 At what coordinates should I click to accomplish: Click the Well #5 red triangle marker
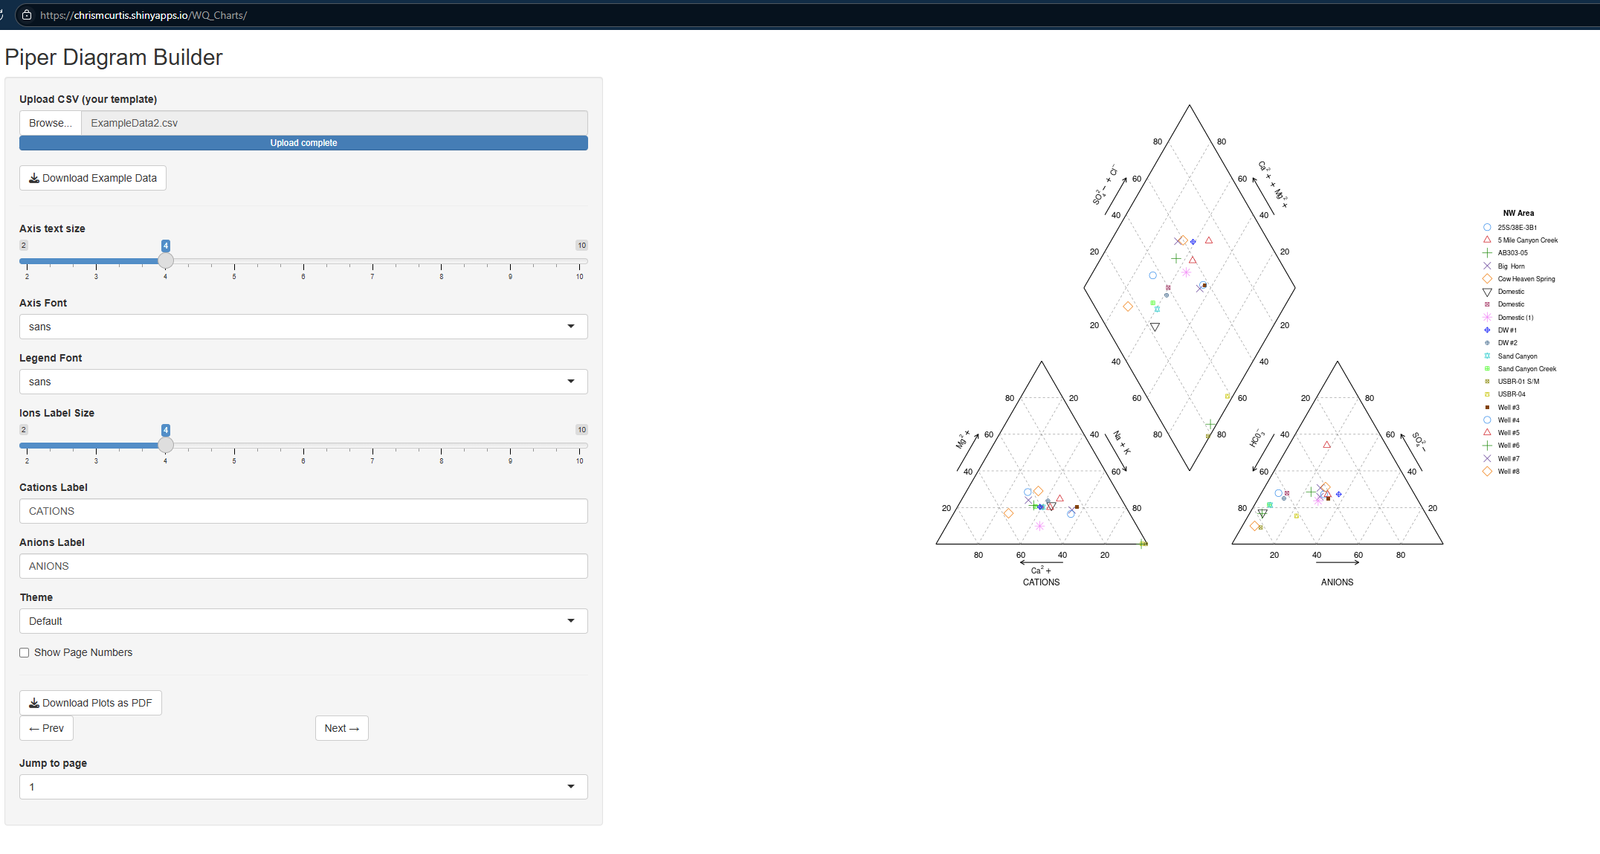[1487, 433]
